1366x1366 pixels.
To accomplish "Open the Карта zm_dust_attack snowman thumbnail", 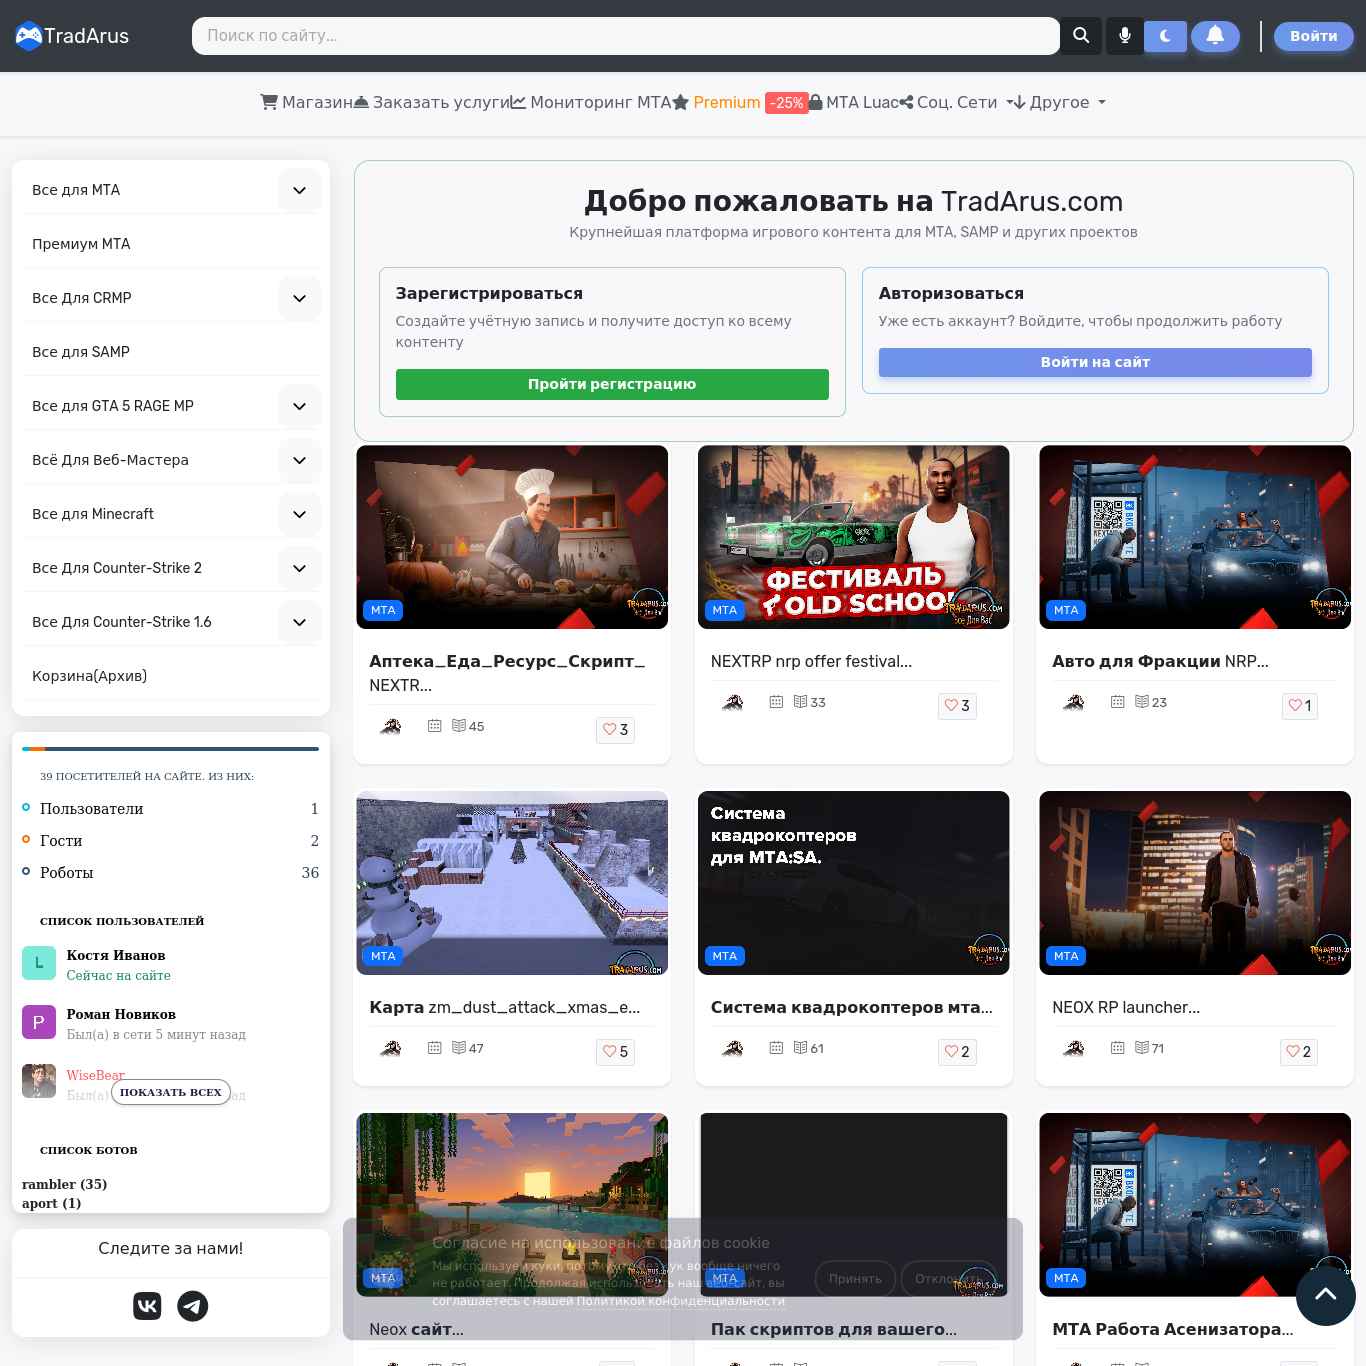I will click(x=512, y=883).
